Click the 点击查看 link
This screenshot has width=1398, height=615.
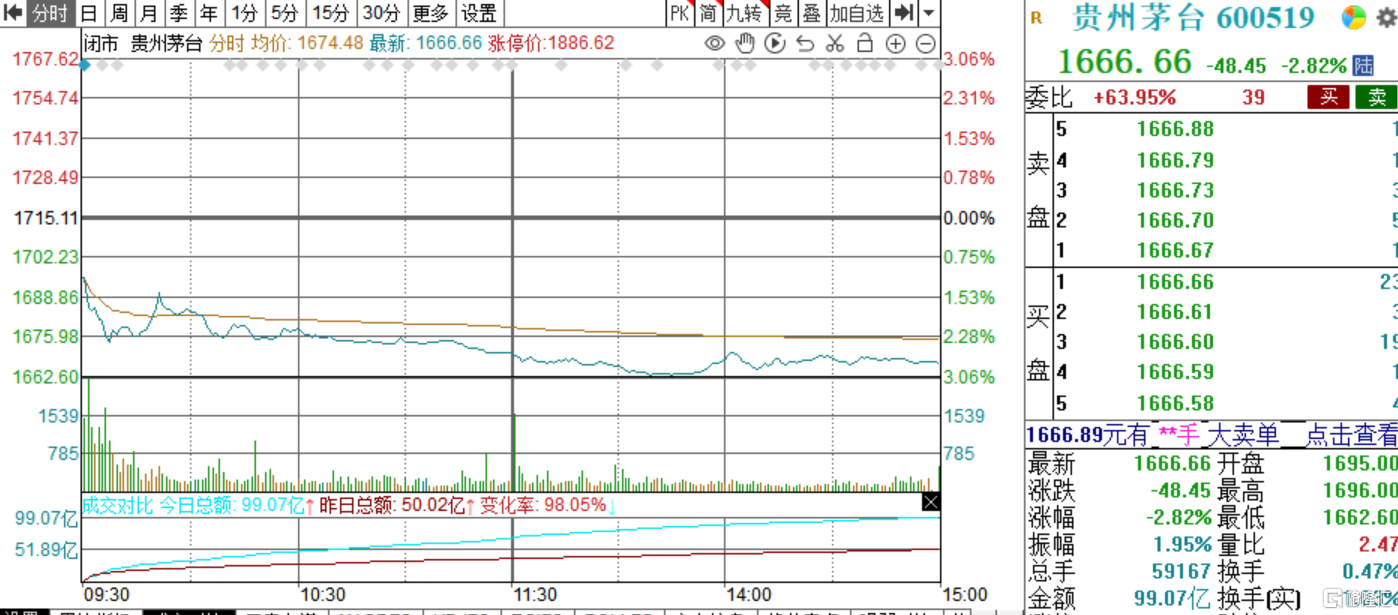(x=1351, y=435)
